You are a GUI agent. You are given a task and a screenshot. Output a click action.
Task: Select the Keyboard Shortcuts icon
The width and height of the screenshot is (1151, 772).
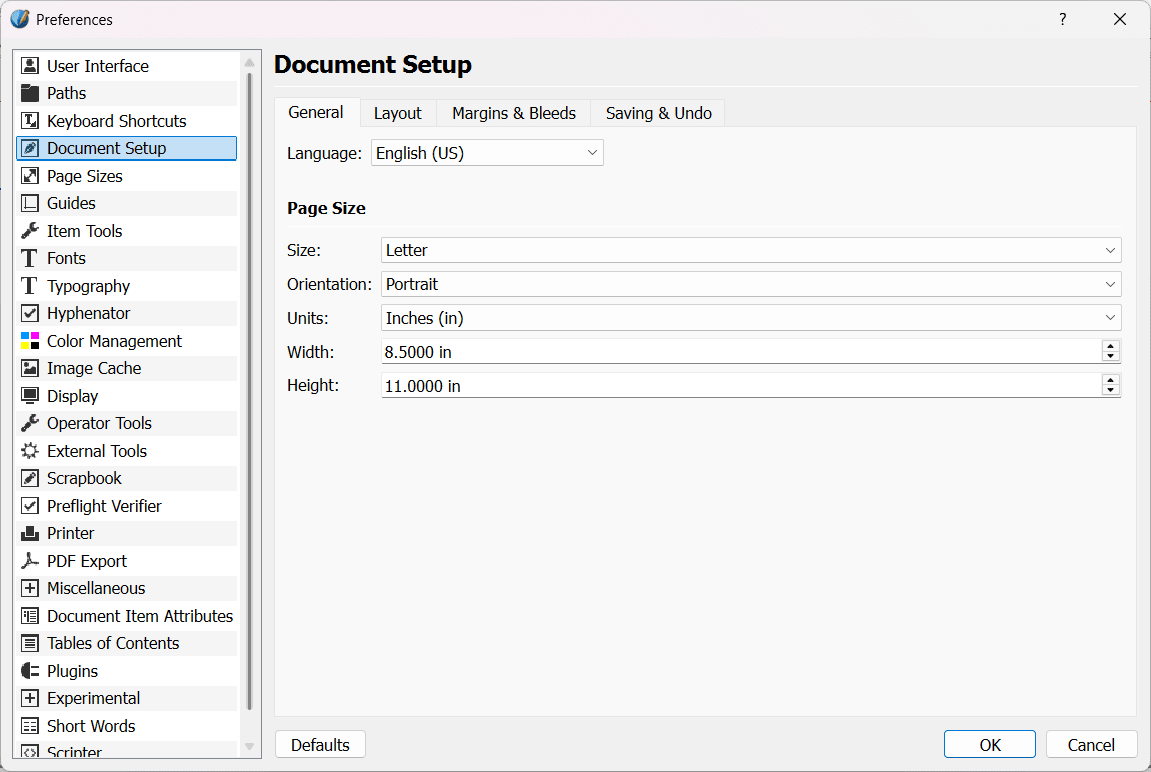30,121
